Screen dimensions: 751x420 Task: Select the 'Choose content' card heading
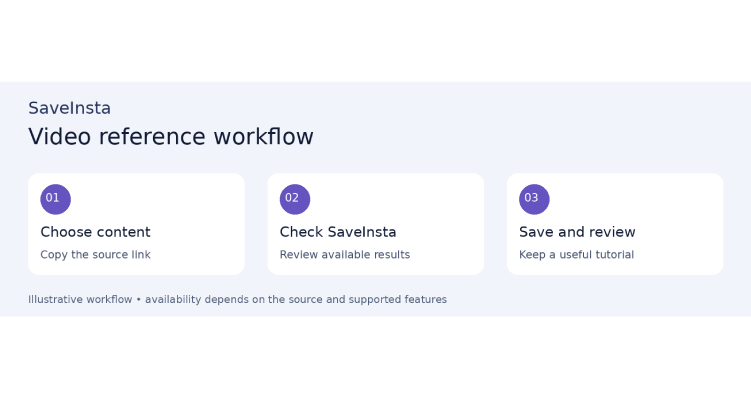tap(95, 232)
